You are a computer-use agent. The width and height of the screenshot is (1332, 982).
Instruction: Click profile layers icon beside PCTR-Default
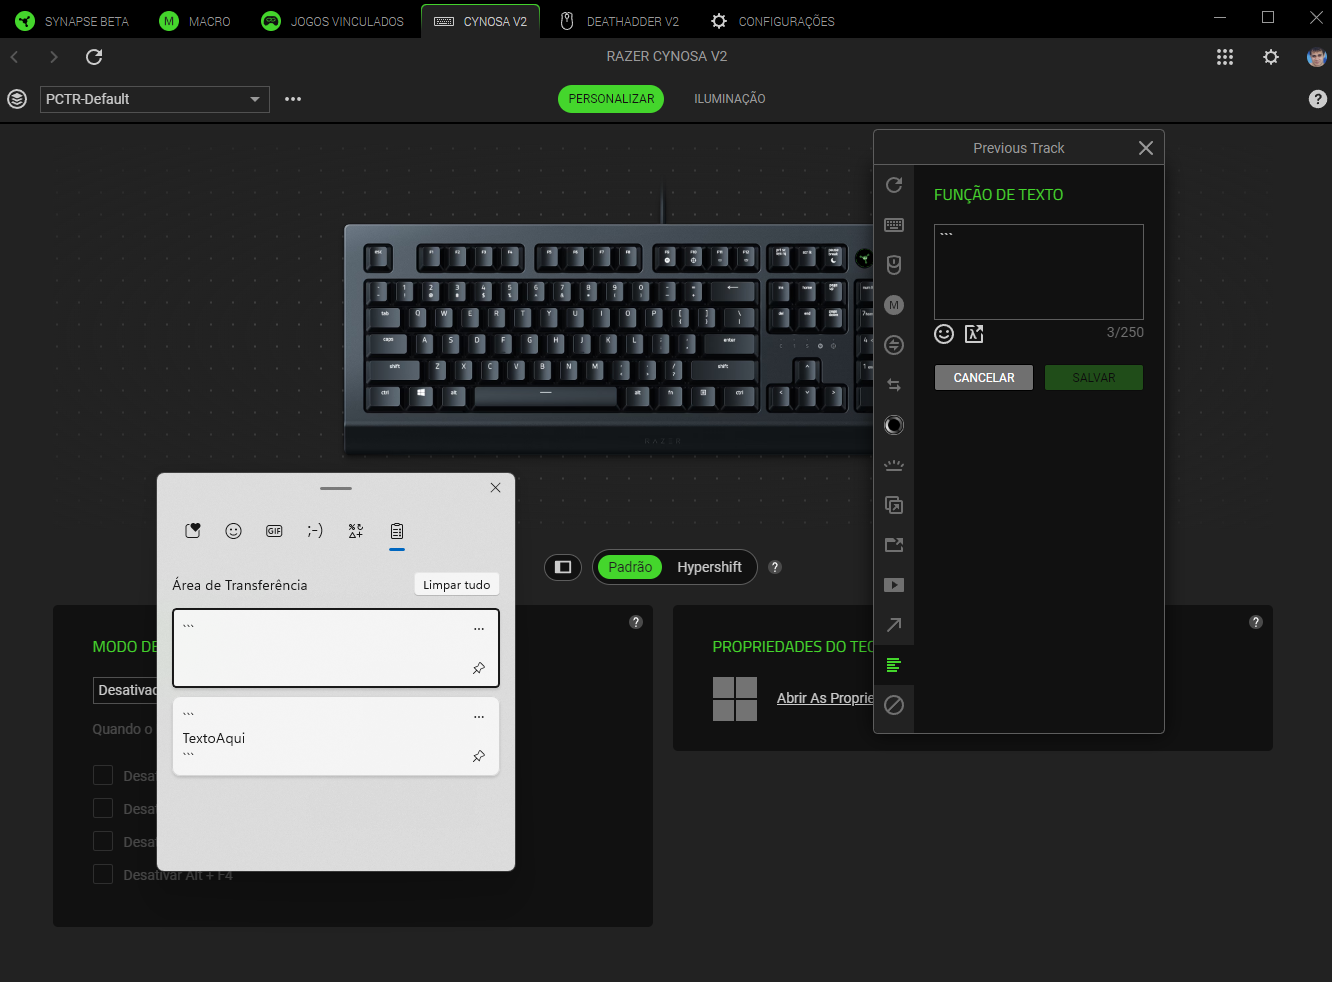(x=17, y=99)
